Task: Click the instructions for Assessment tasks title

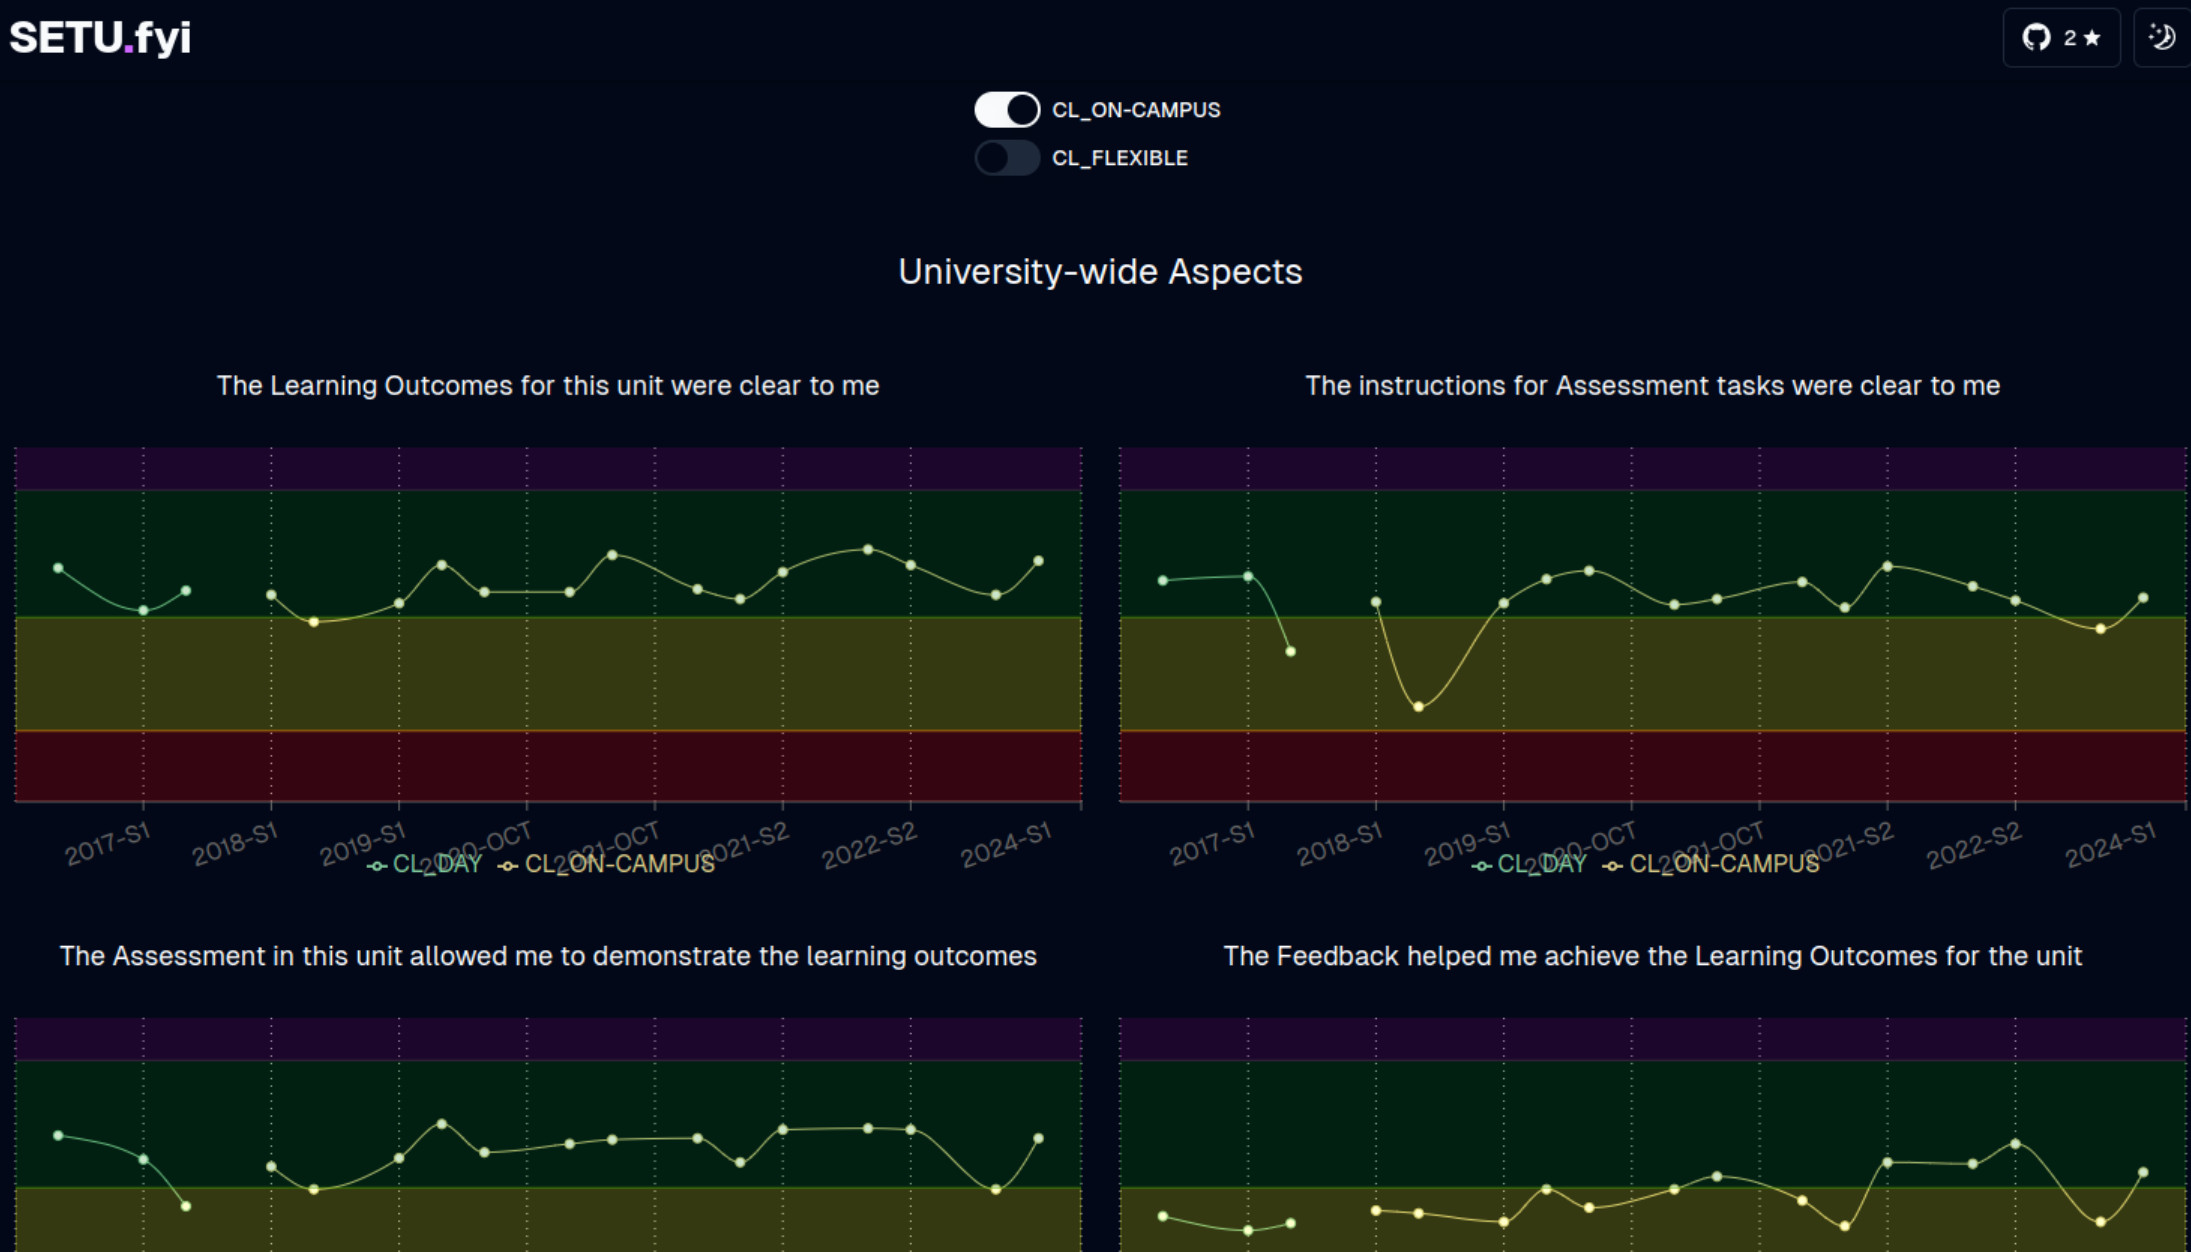Action: 1652,386
